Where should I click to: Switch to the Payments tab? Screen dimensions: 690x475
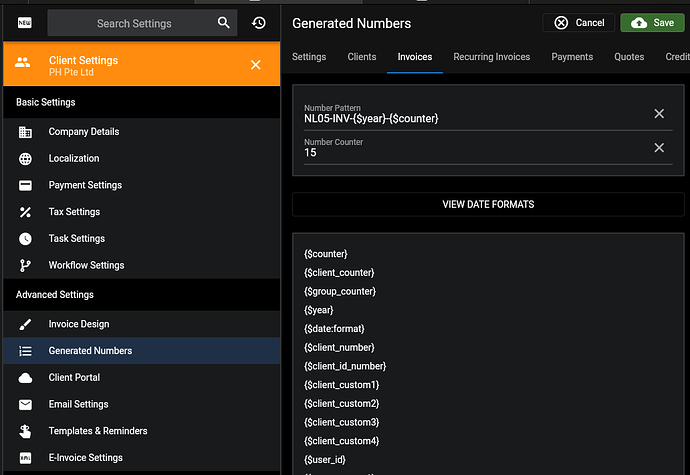[572, 57]
